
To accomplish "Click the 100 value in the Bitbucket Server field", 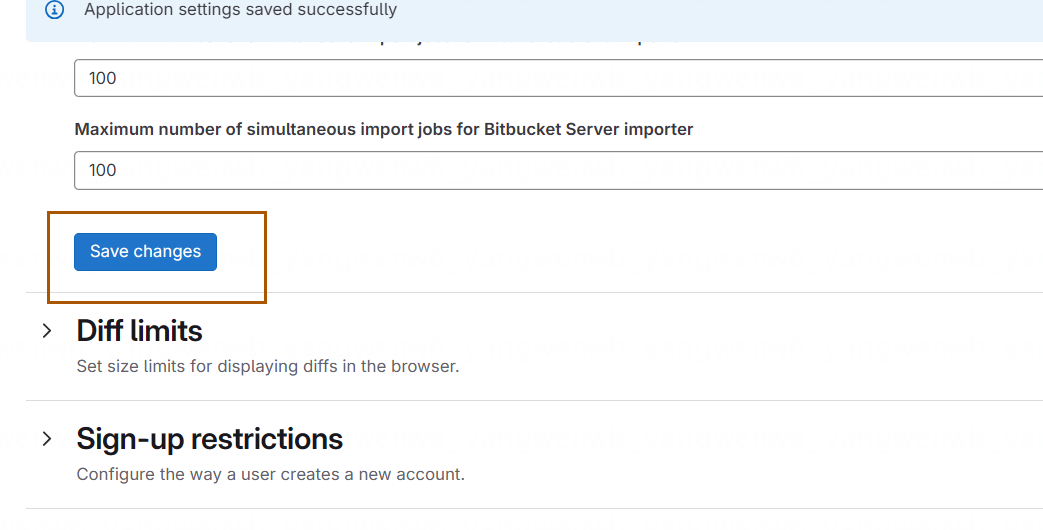I will pos(102,170).
